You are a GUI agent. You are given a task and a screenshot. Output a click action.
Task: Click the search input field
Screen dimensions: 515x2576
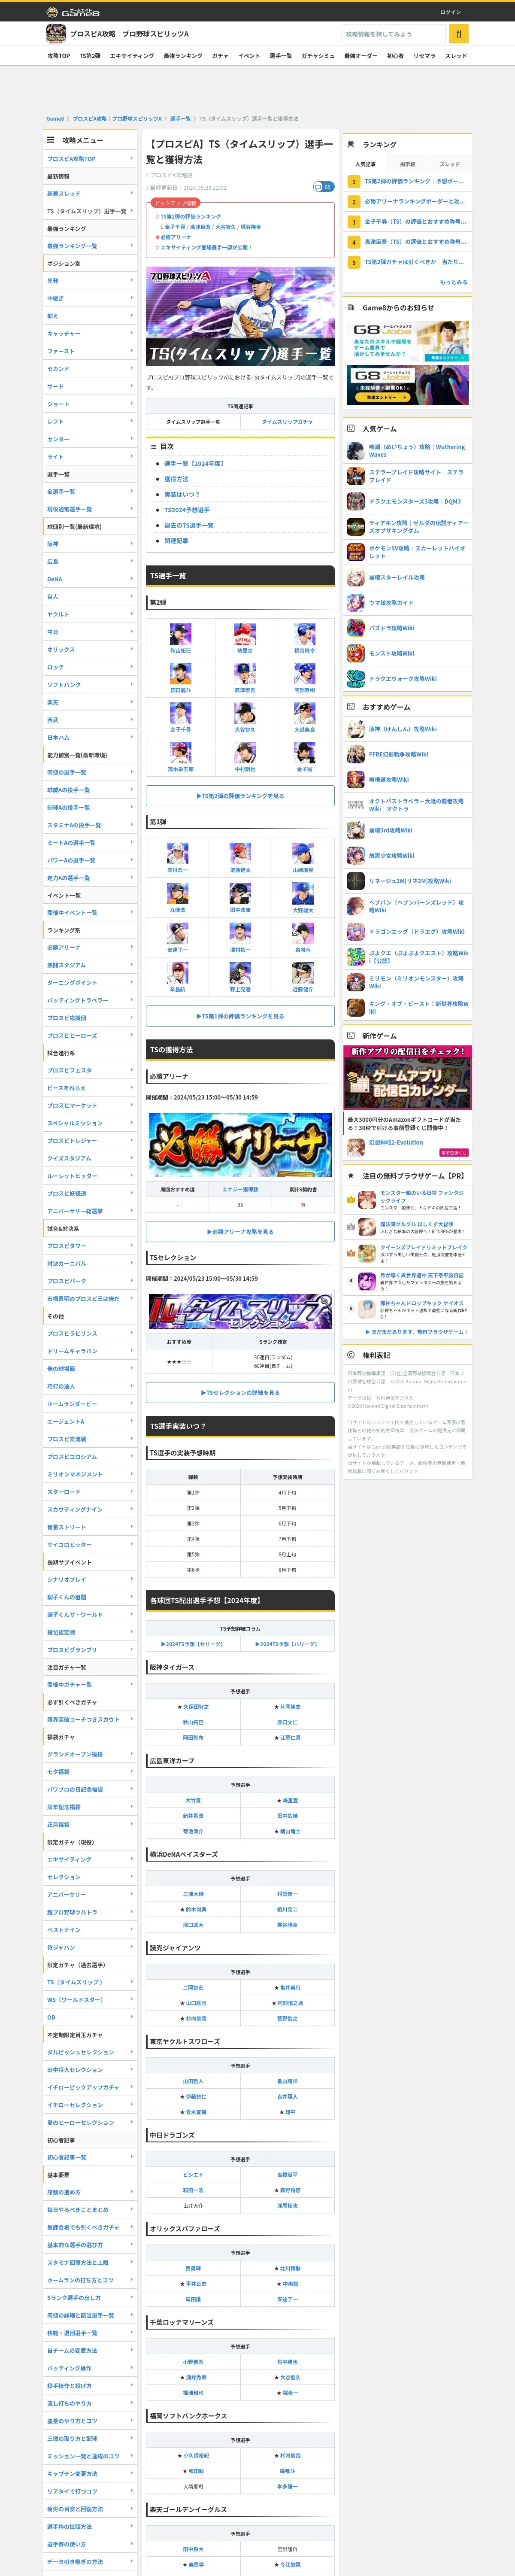[393, 34]
